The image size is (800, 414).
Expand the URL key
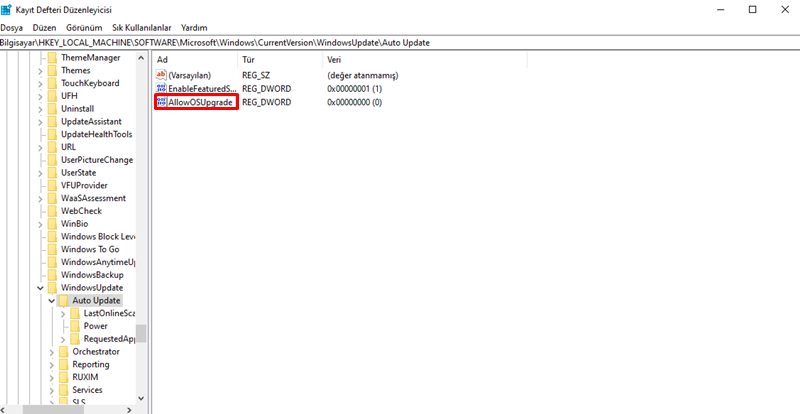click(x=40, y=147)
